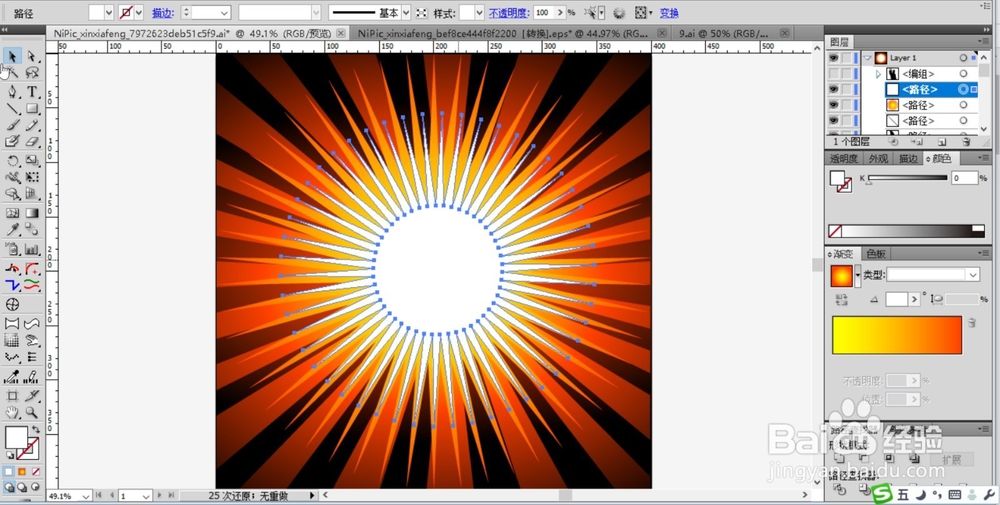Select the Zoom magnifier tool
This screenshot has width=1000, height=505.
click(x=32, y=413)
